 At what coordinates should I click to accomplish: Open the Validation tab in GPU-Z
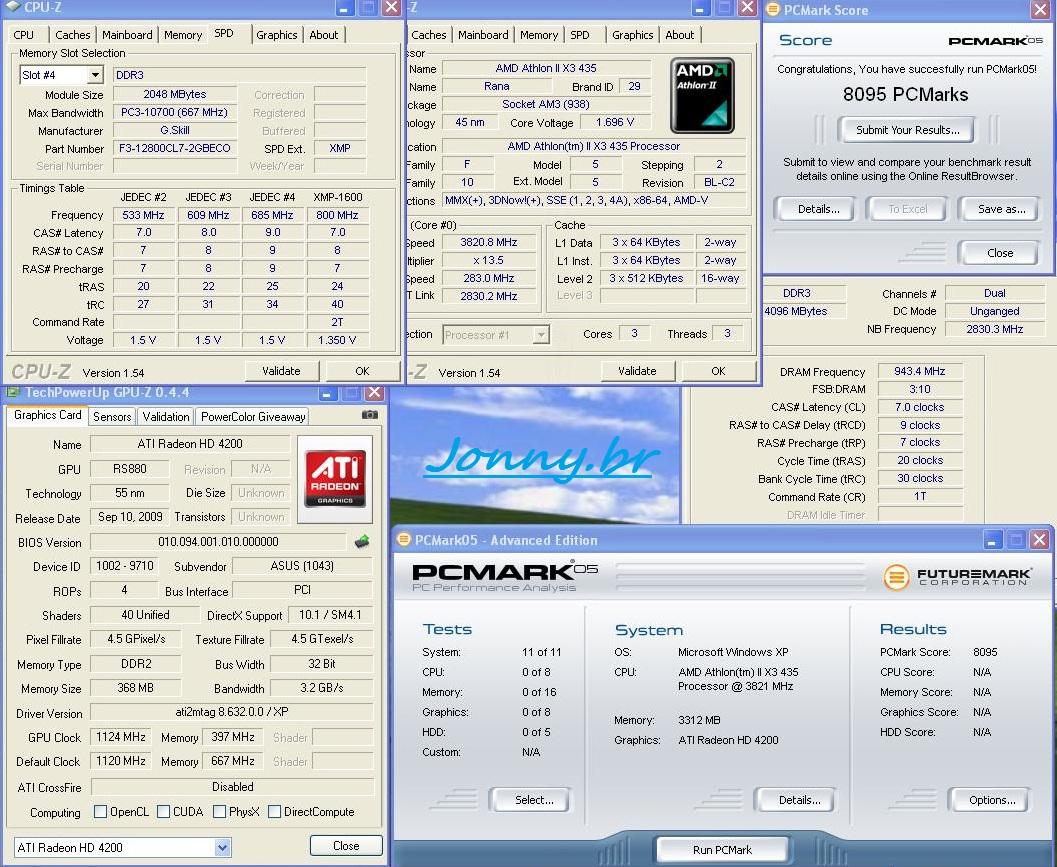166,417
